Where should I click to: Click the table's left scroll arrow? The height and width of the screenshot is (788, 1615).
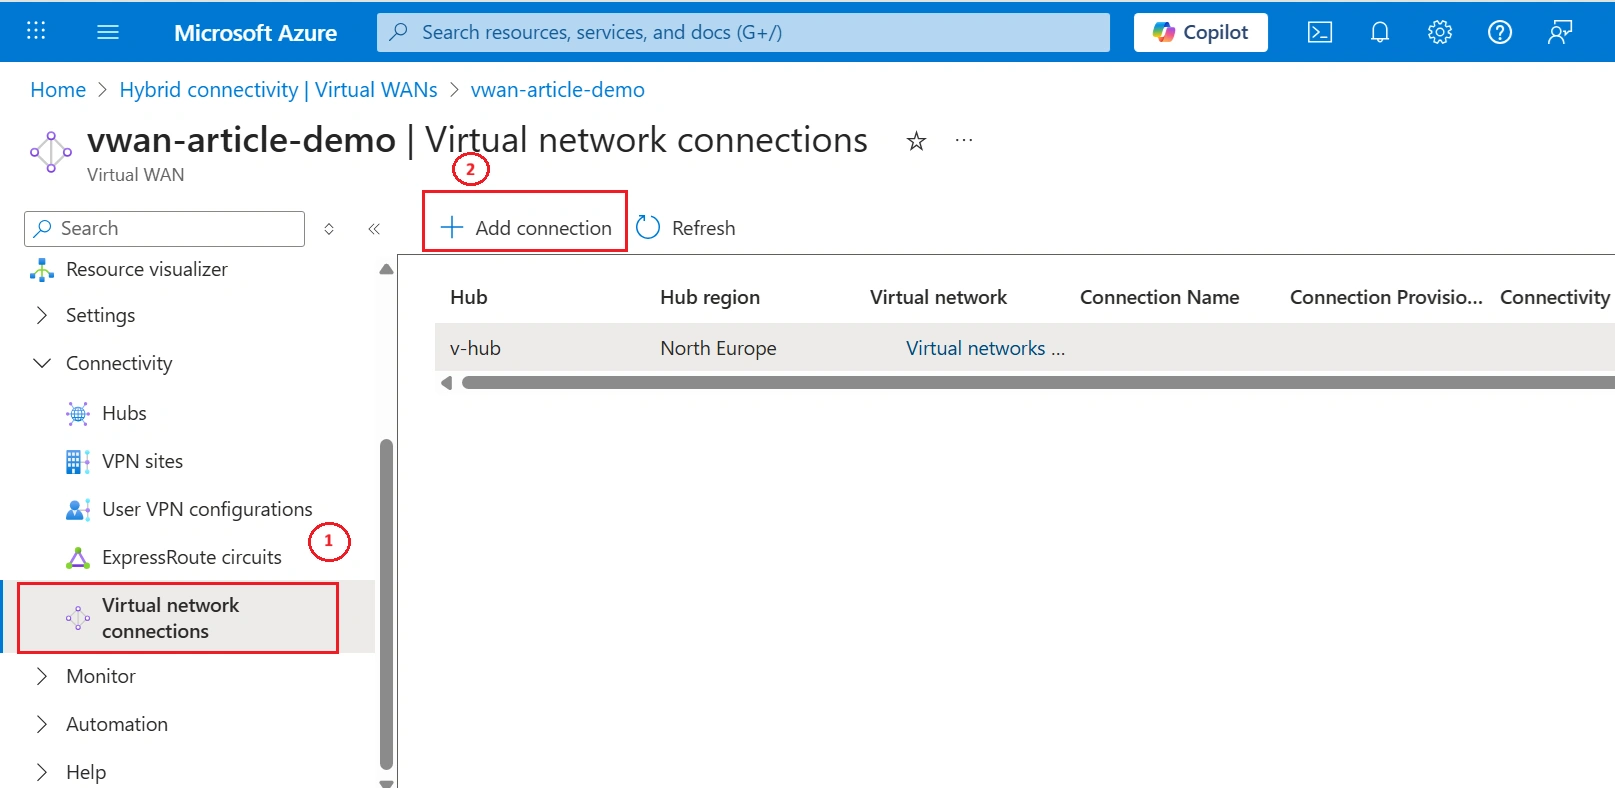[x=446, y=383]
